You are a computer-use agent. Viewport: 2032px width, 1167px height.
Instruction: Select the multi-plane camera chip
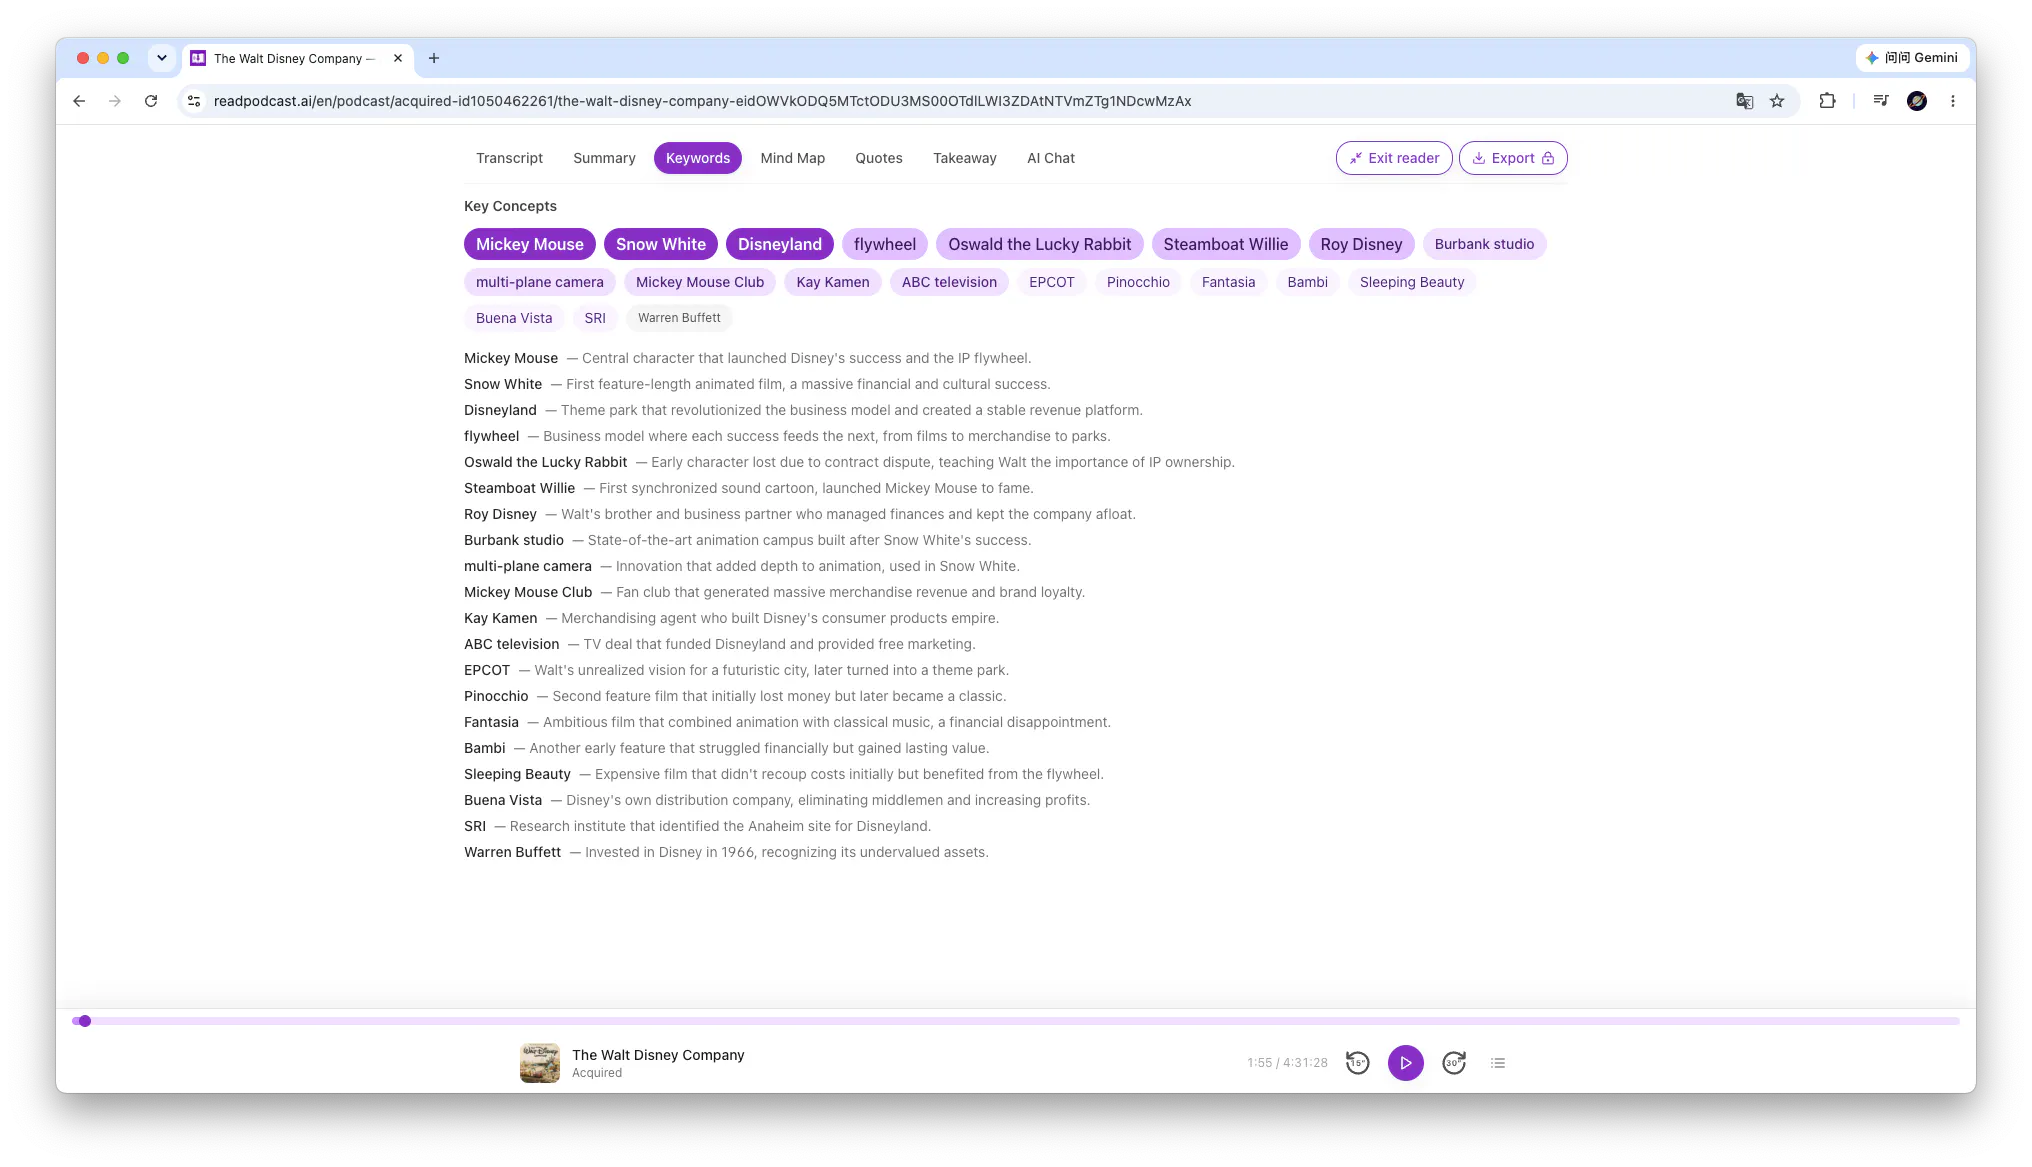540,282
